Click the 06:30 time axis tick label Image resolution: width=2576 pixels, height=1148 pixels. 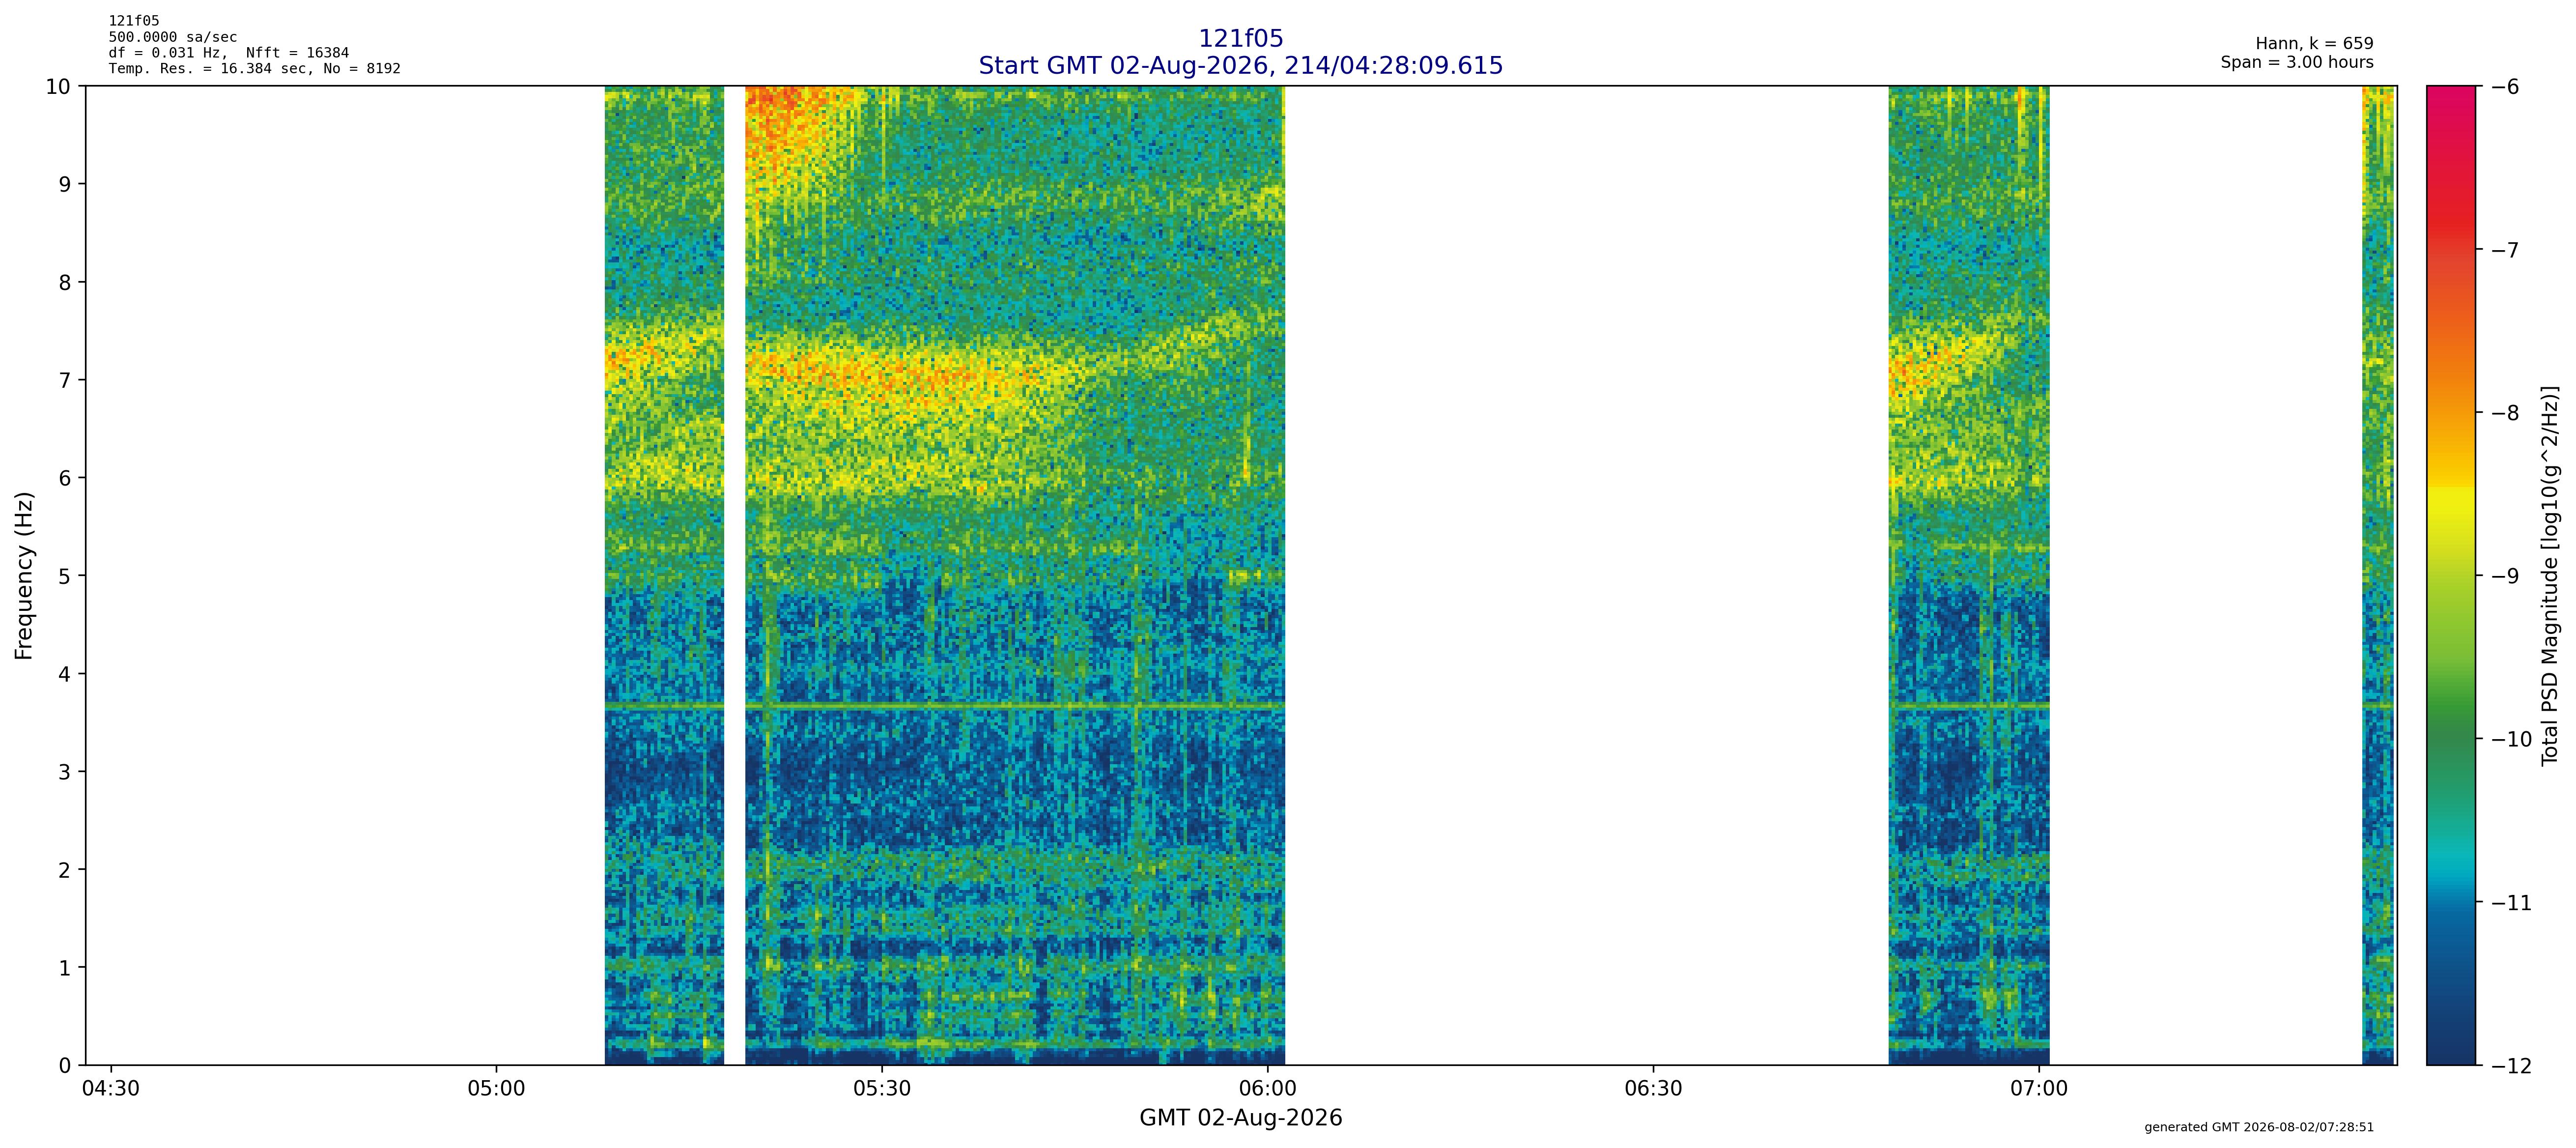click(x=1654, y=1089)
